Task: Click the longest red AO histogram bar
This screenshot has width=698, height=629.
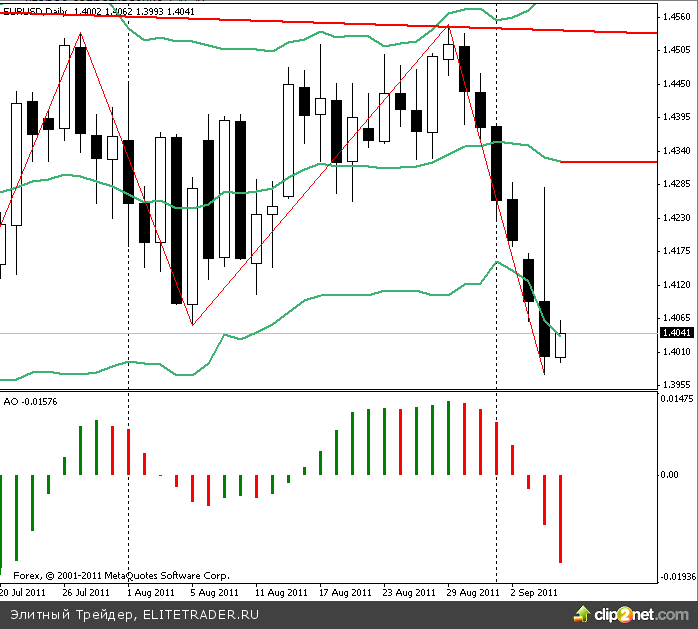Action: (561, 518)
